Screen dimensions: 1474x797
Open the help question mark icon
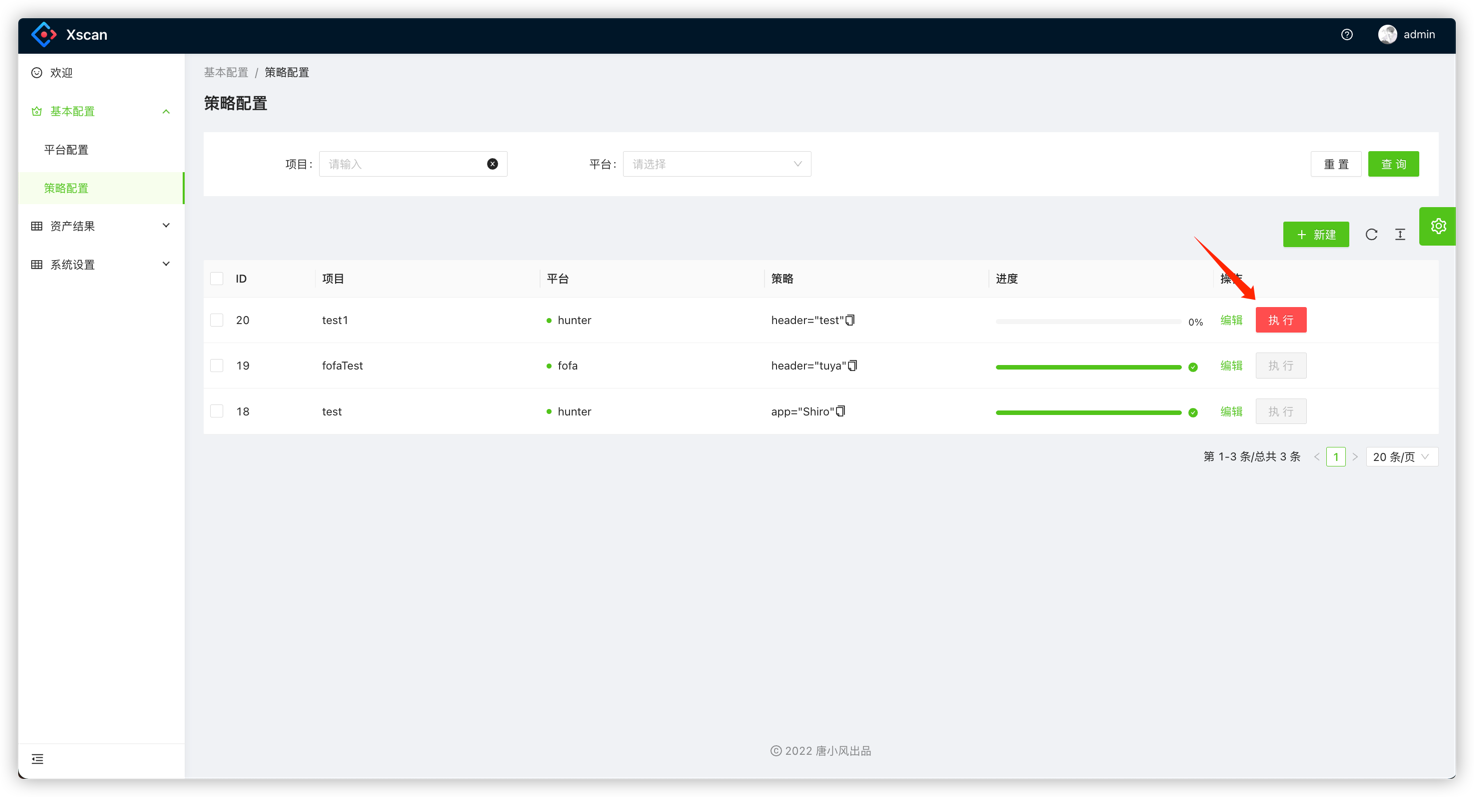click(x=1347, y=34)
